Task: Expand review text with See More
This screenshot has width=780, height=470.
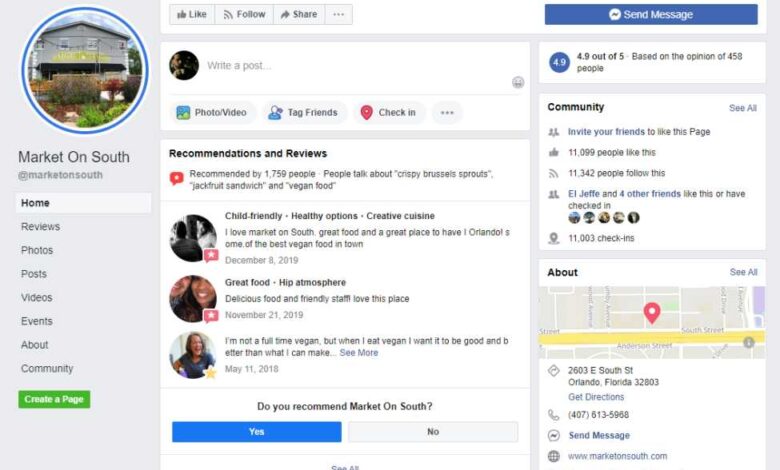Action: point(359,353)
